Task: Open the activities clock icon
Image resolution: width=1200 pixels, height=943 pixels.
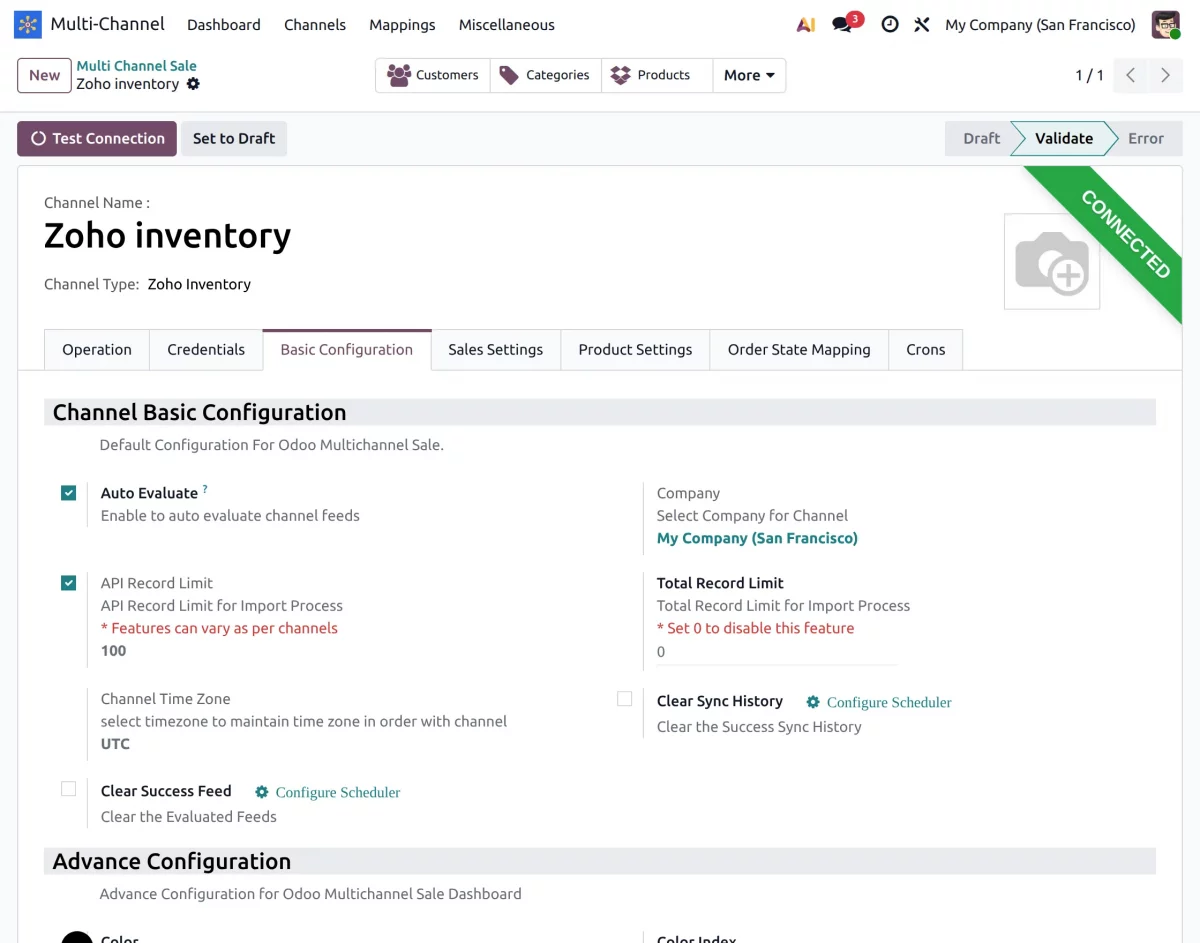Action: click(889, 24)
